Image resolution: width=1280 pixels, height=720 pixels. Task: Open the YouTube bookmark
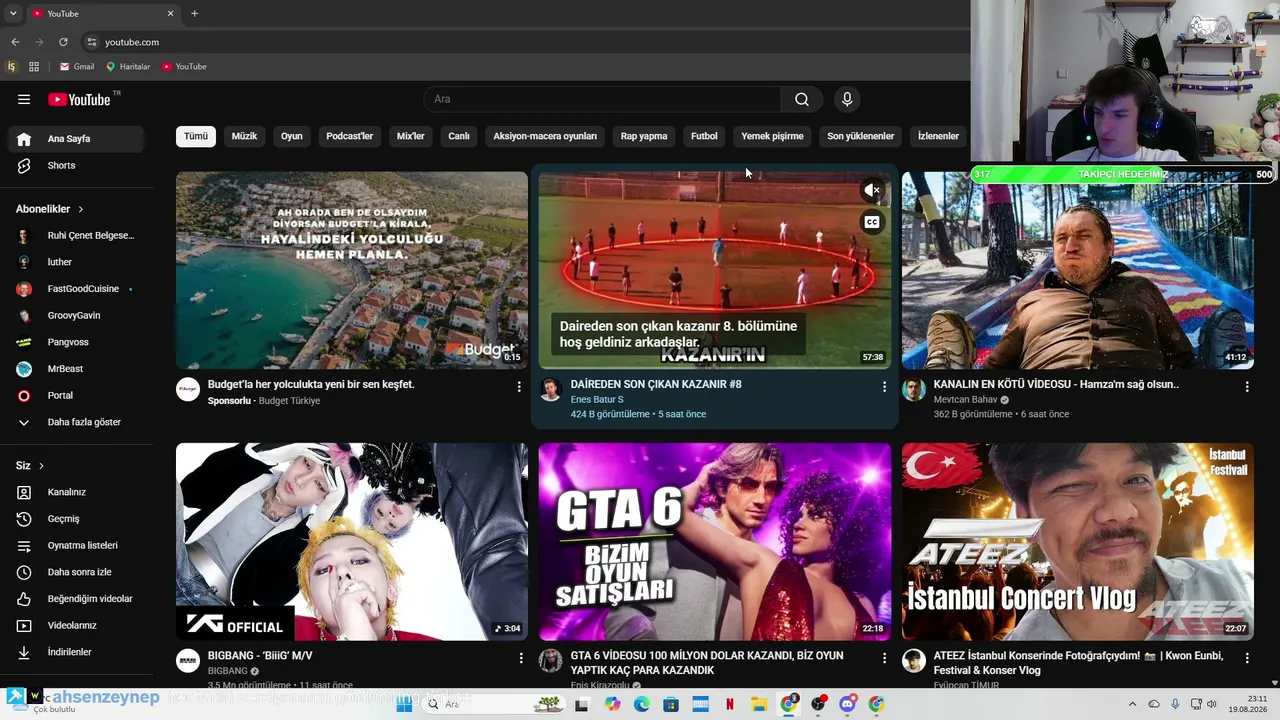[184, 67]
